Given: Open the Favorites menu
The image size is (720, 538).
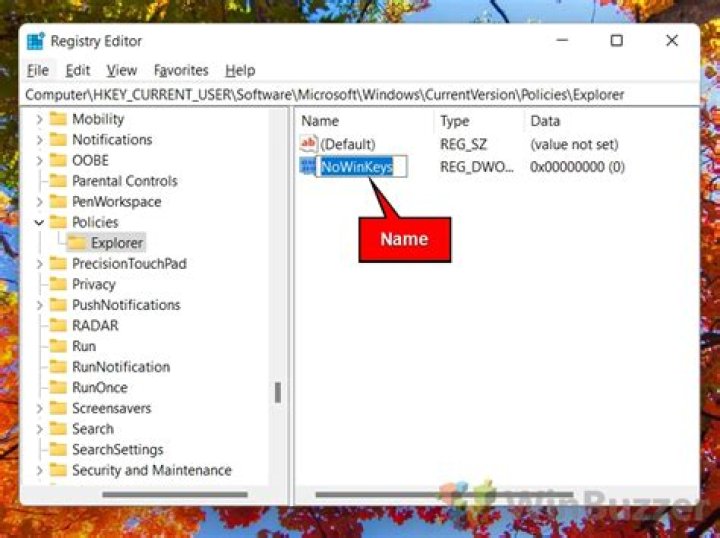Looking at the screenshot, I should [x=181, y=70].
